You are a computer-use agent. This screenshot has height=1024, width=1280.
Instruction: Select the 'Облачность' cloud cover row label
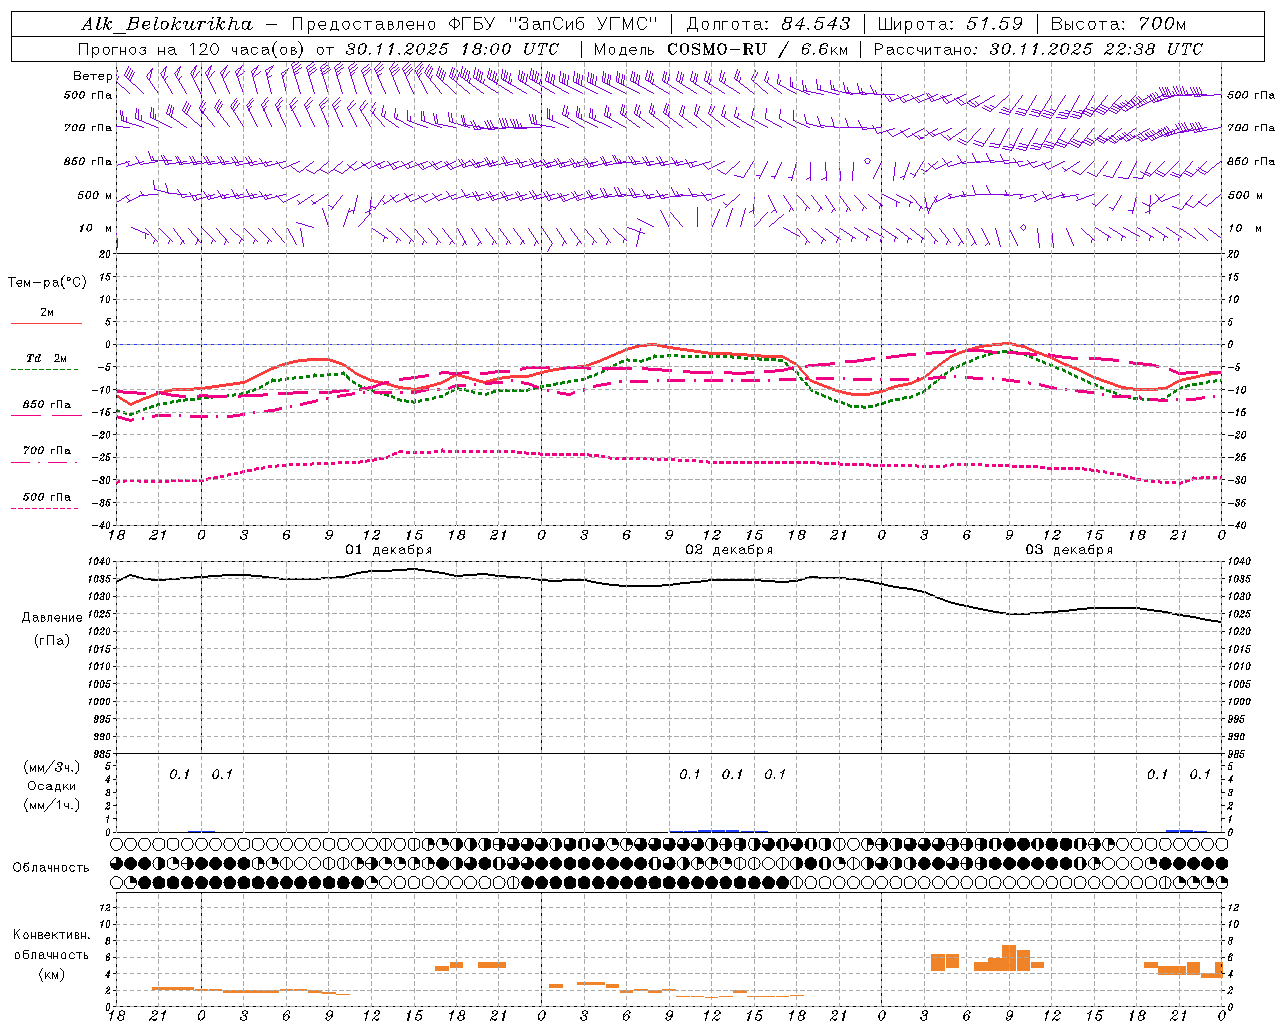(51, 868)
